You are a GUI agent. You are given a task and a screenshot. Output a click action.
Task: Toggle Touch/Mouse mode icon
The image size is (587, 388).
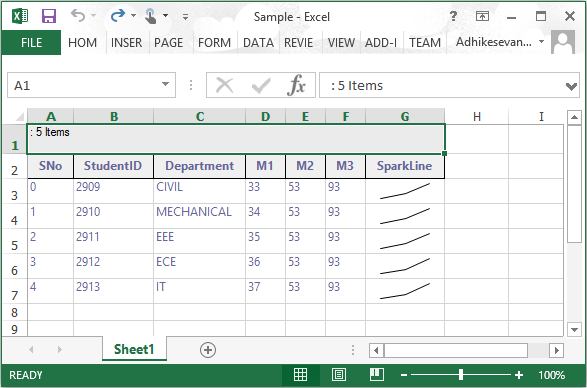[150, 16]
